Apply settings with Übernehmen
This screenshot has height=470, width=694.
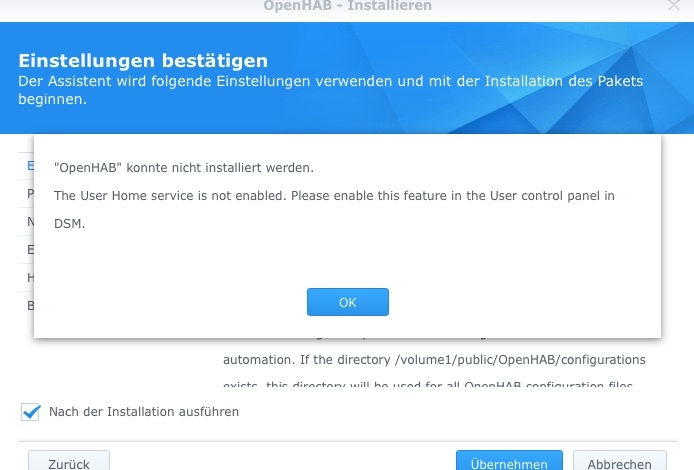(509, 461)
